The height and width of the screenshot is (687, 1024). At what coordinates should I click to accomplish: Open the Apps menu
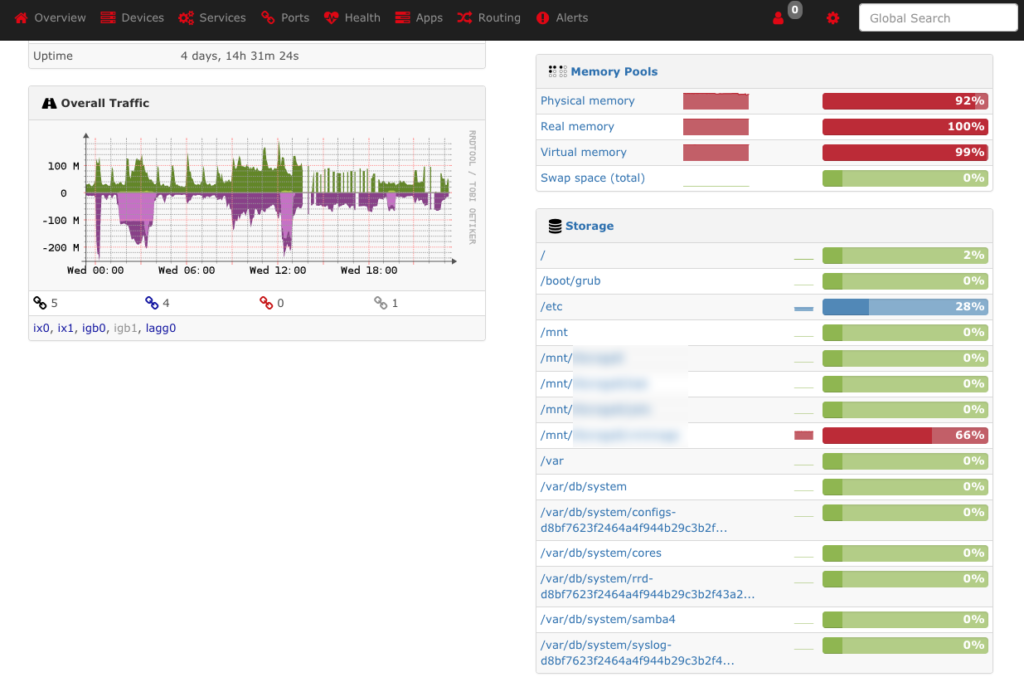pyautogui.click(x=419, y=18)
